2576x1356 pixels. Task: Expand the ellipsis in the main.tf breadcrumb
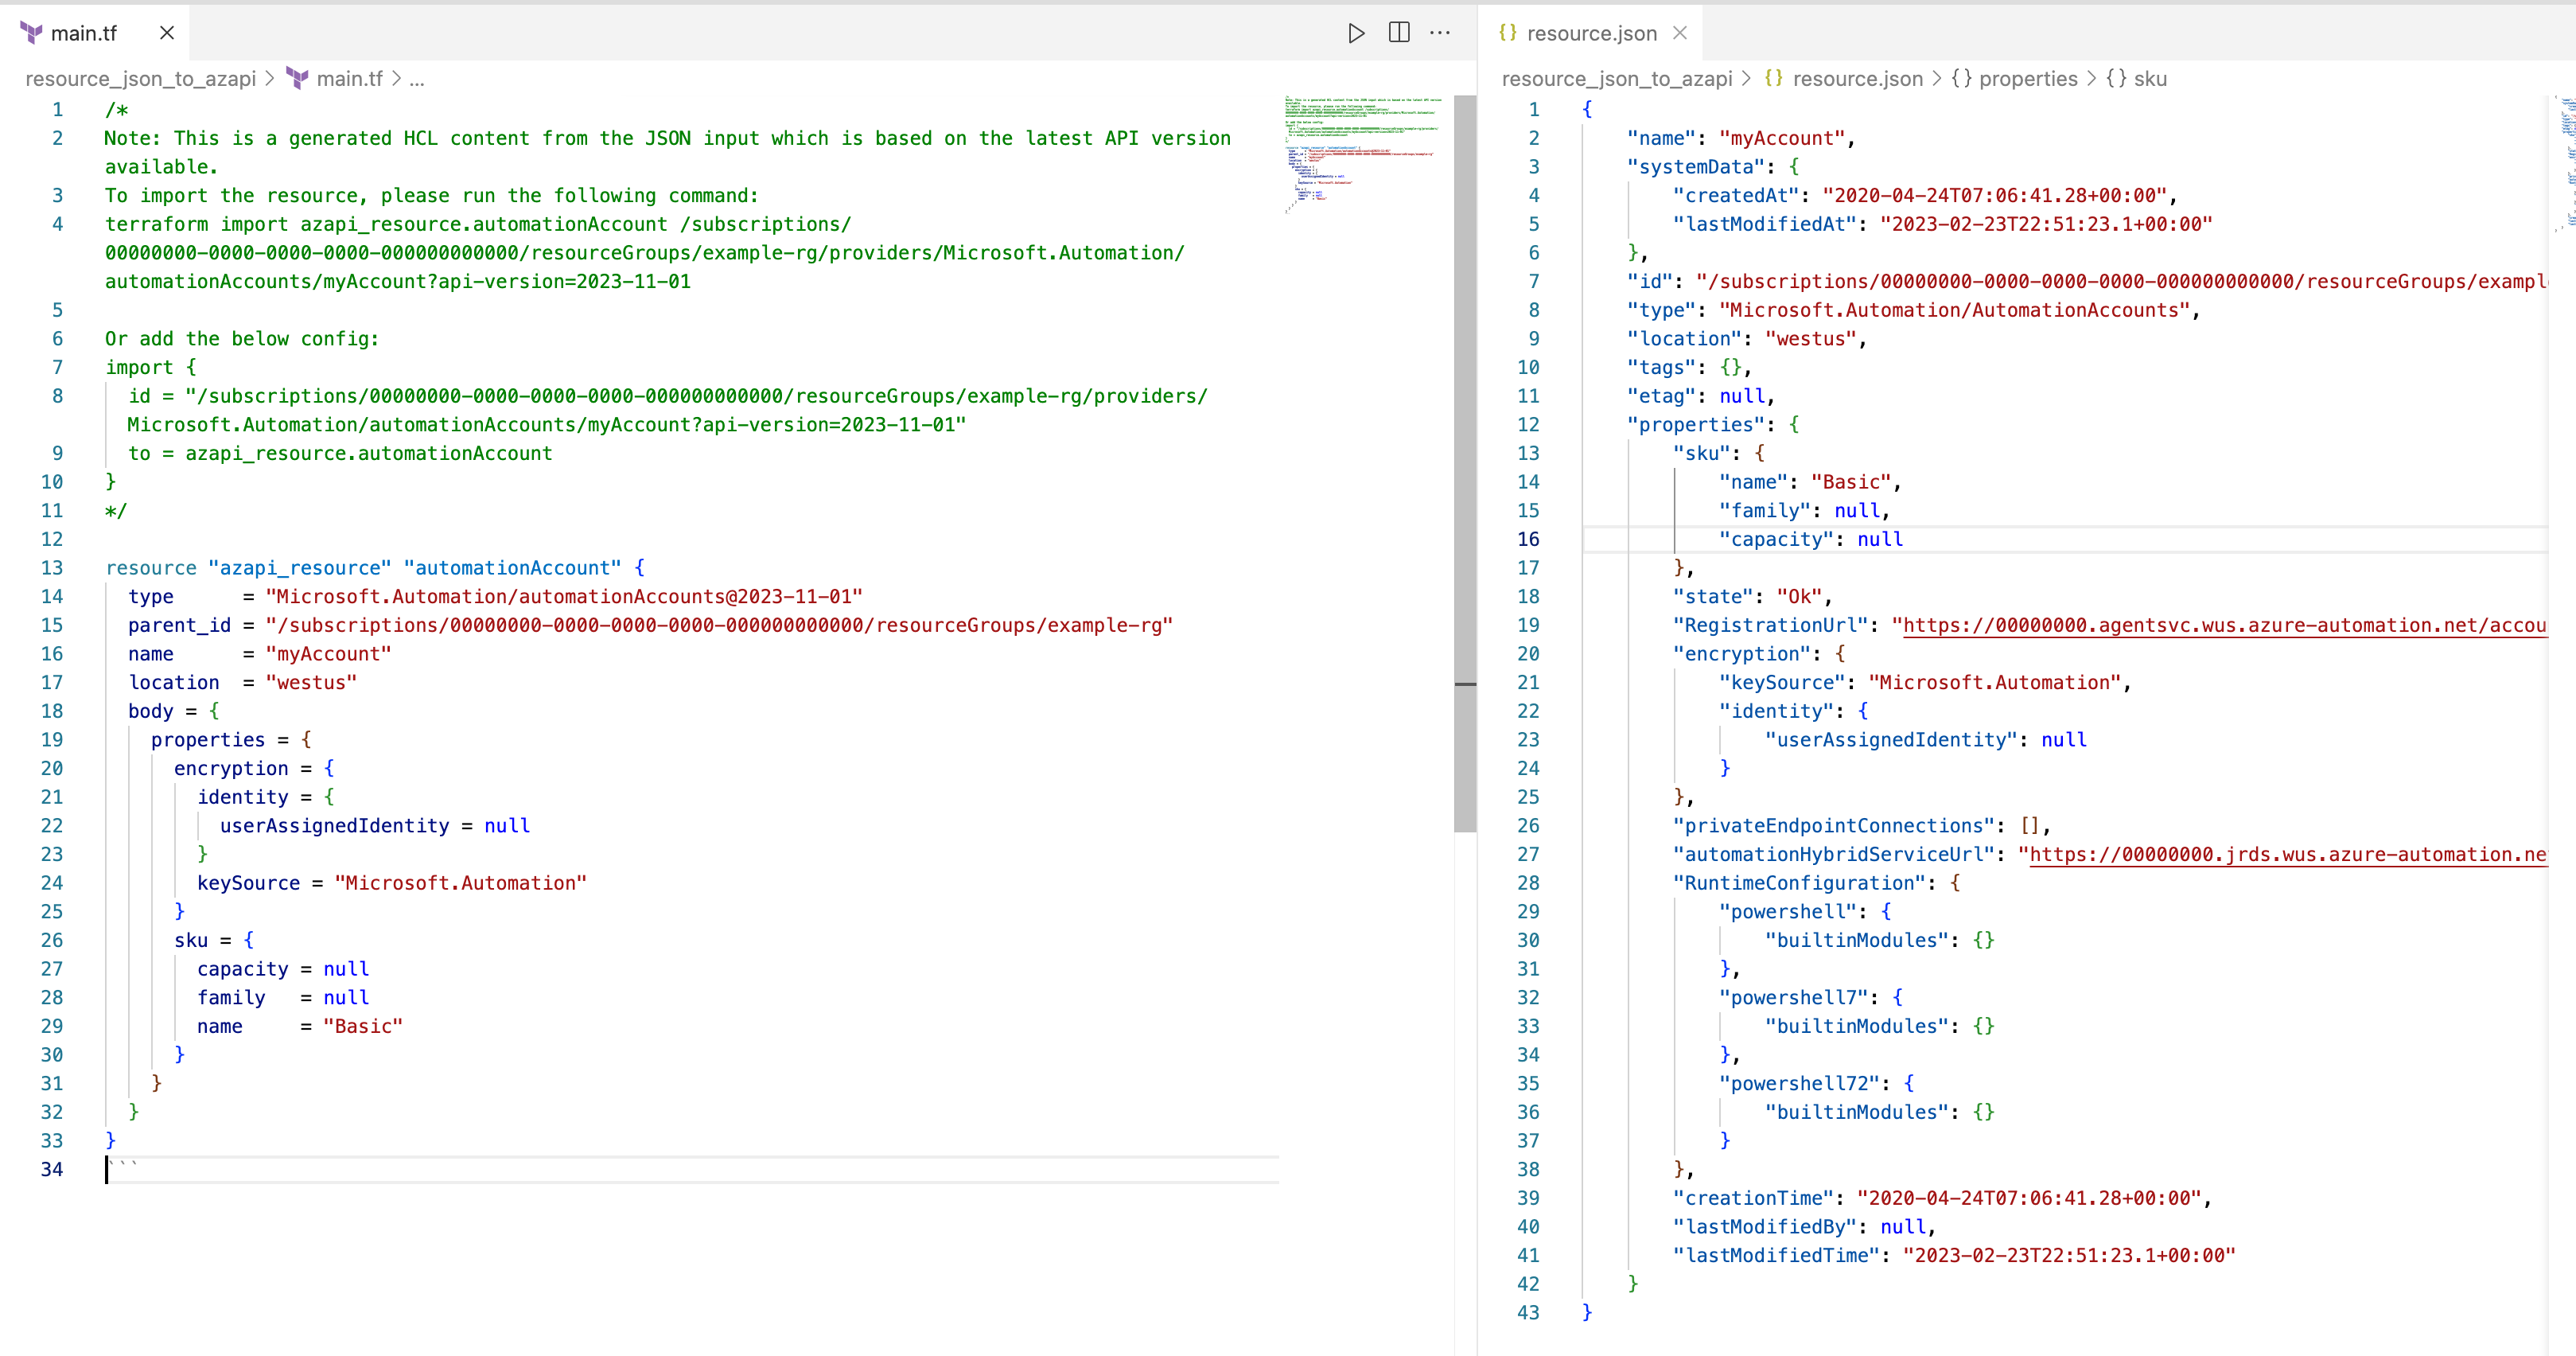tap(418, 79)
